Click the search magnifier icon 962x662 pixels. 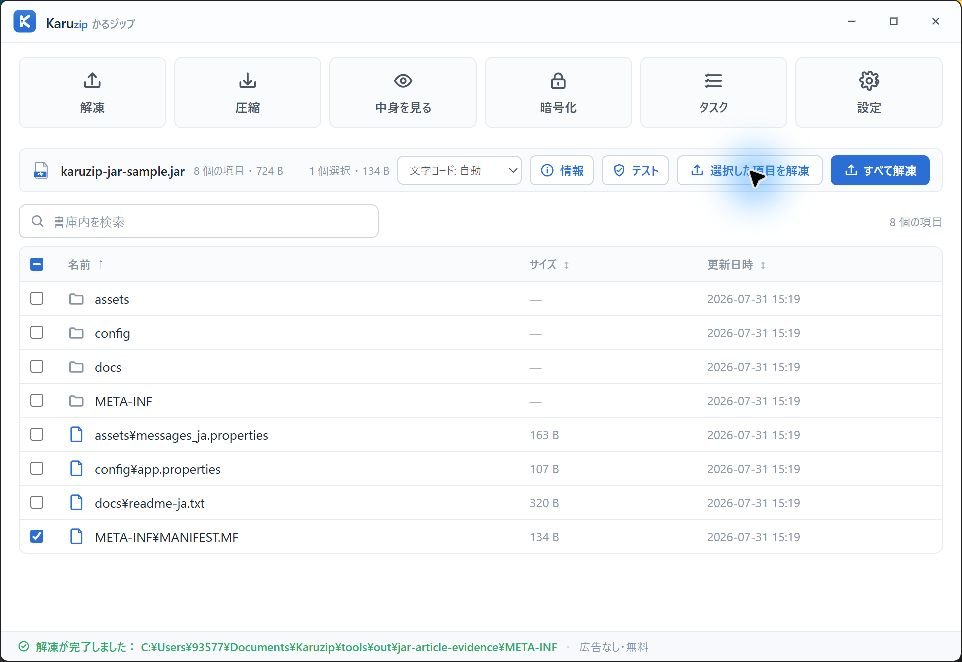(37, 221)
